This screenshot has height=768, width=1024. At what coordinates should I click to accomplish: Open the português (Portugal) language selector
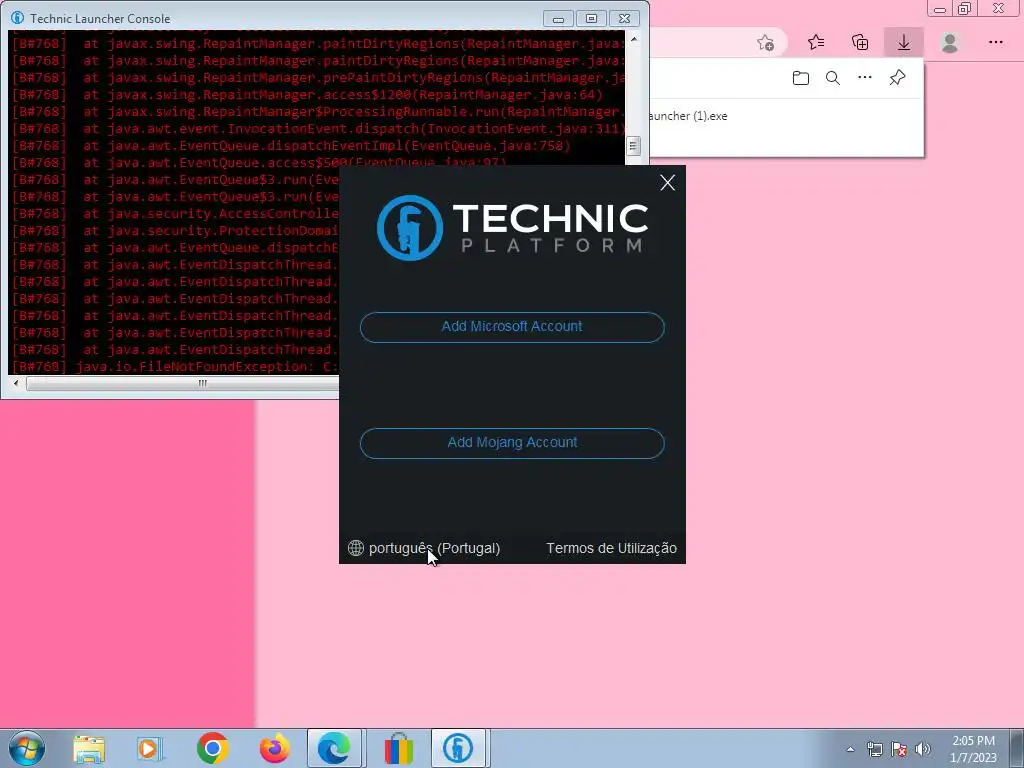point(434,549)
